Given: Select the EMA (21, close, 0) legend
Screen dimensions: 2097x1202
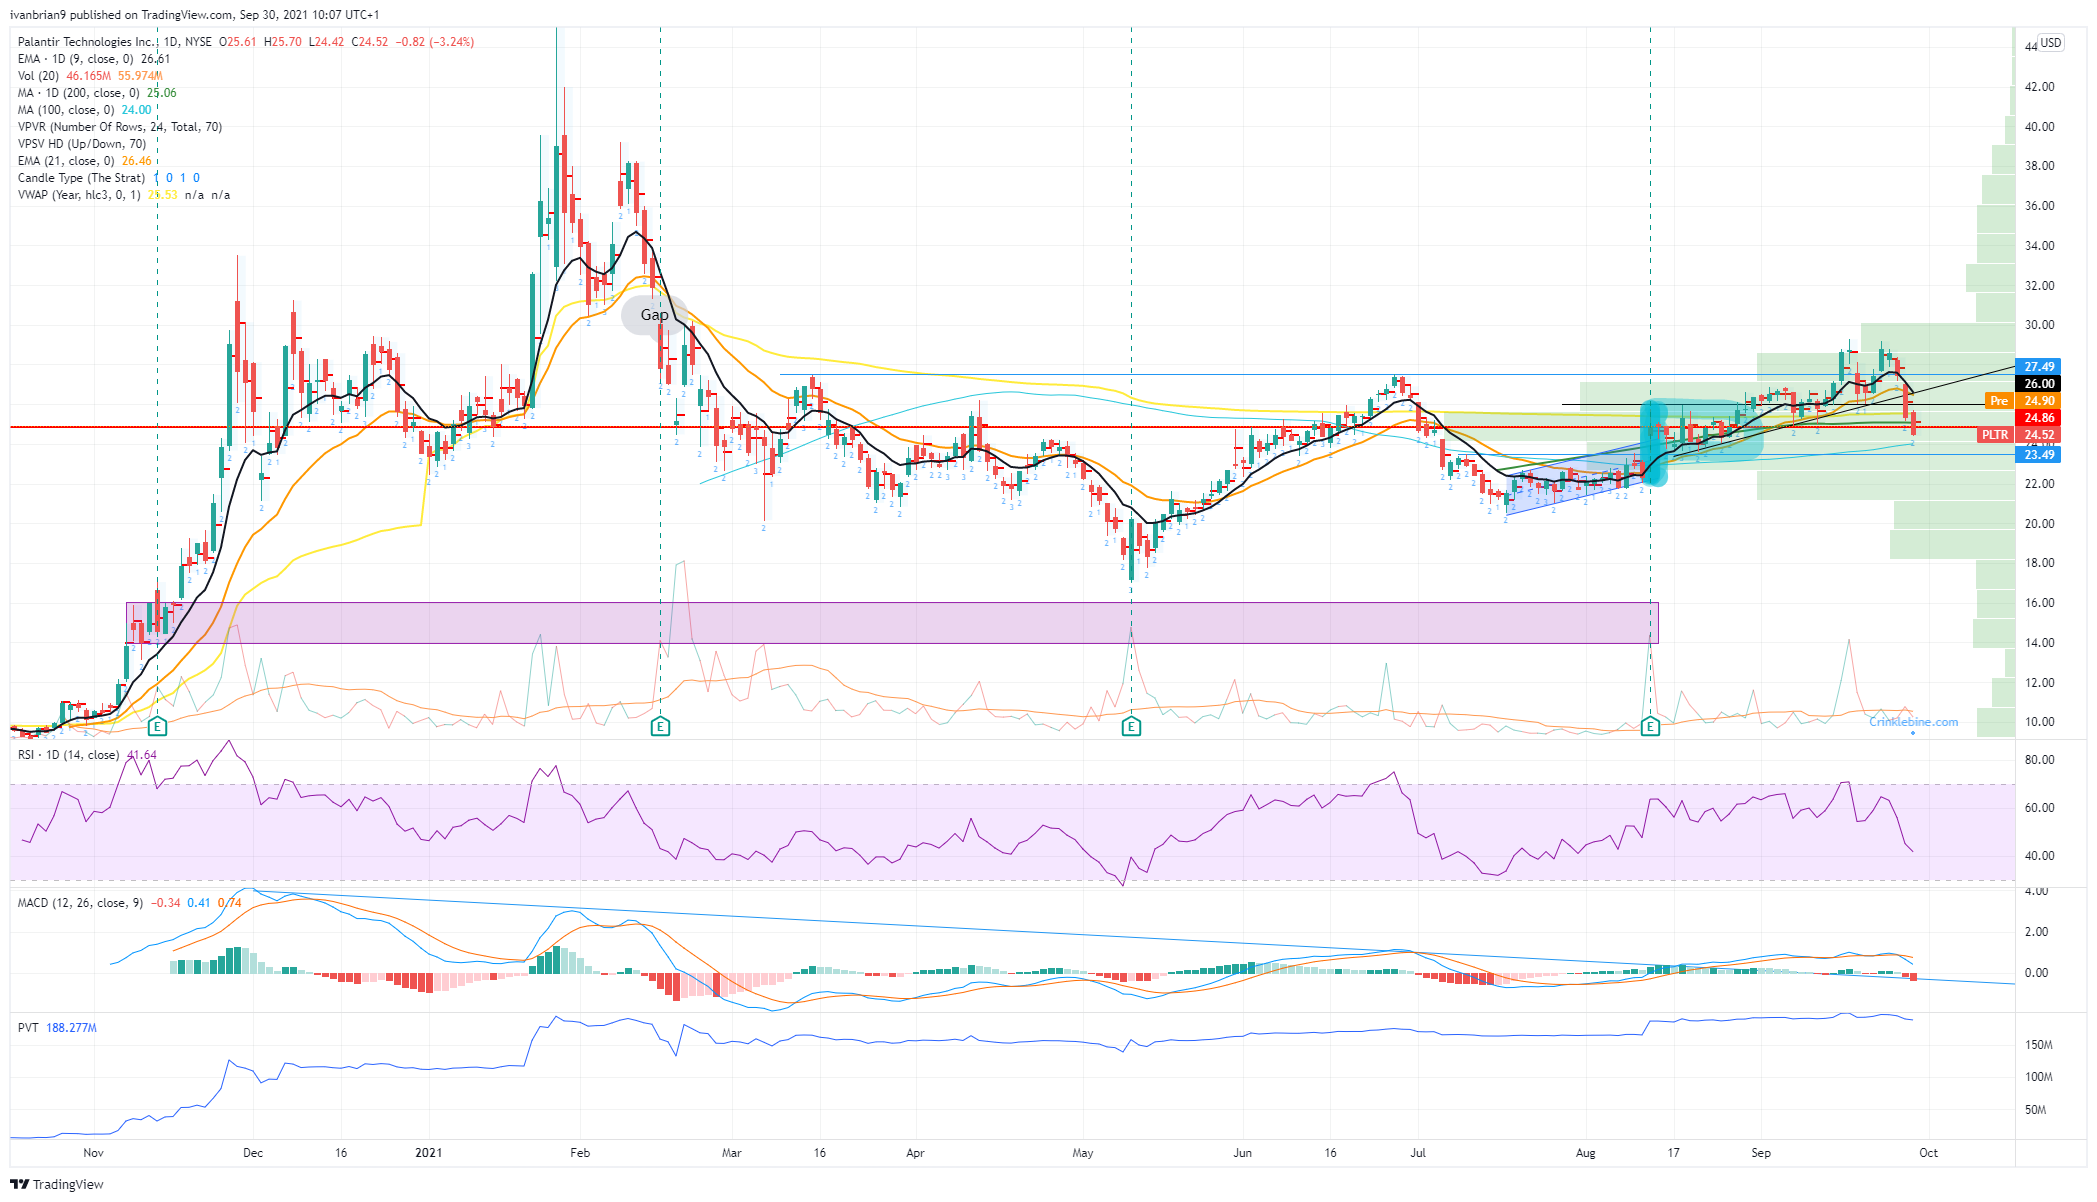Looking at the screenshot, I should (85, 161).
